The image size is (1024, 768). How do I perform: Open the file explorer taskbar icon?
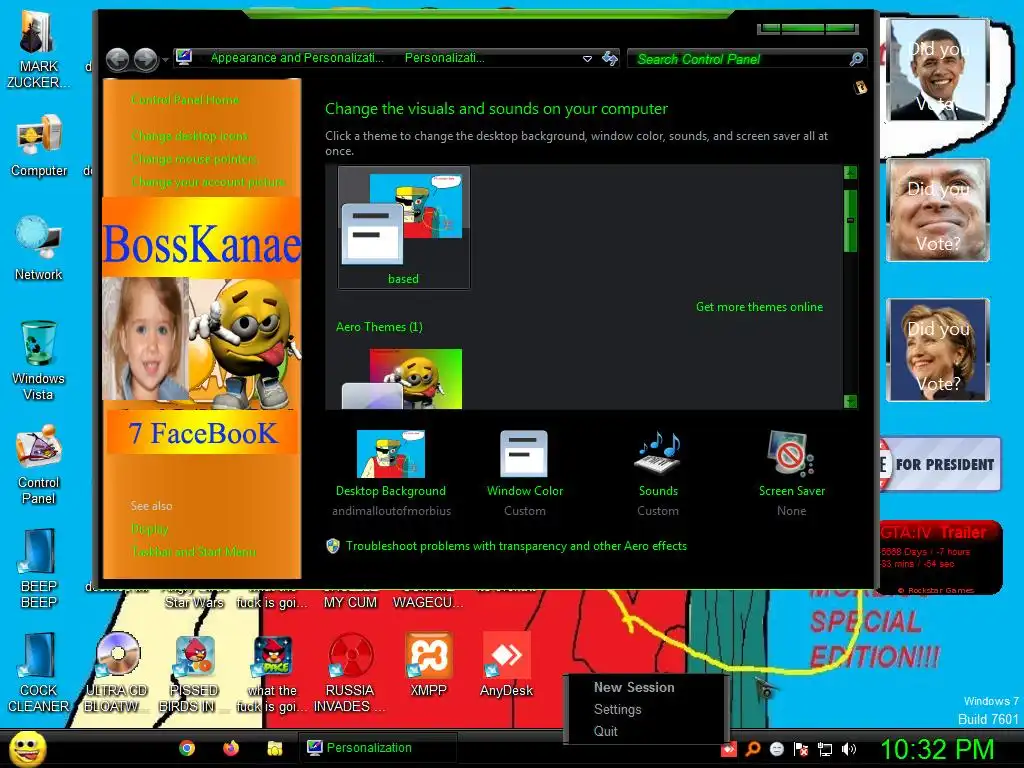[274, 748]
